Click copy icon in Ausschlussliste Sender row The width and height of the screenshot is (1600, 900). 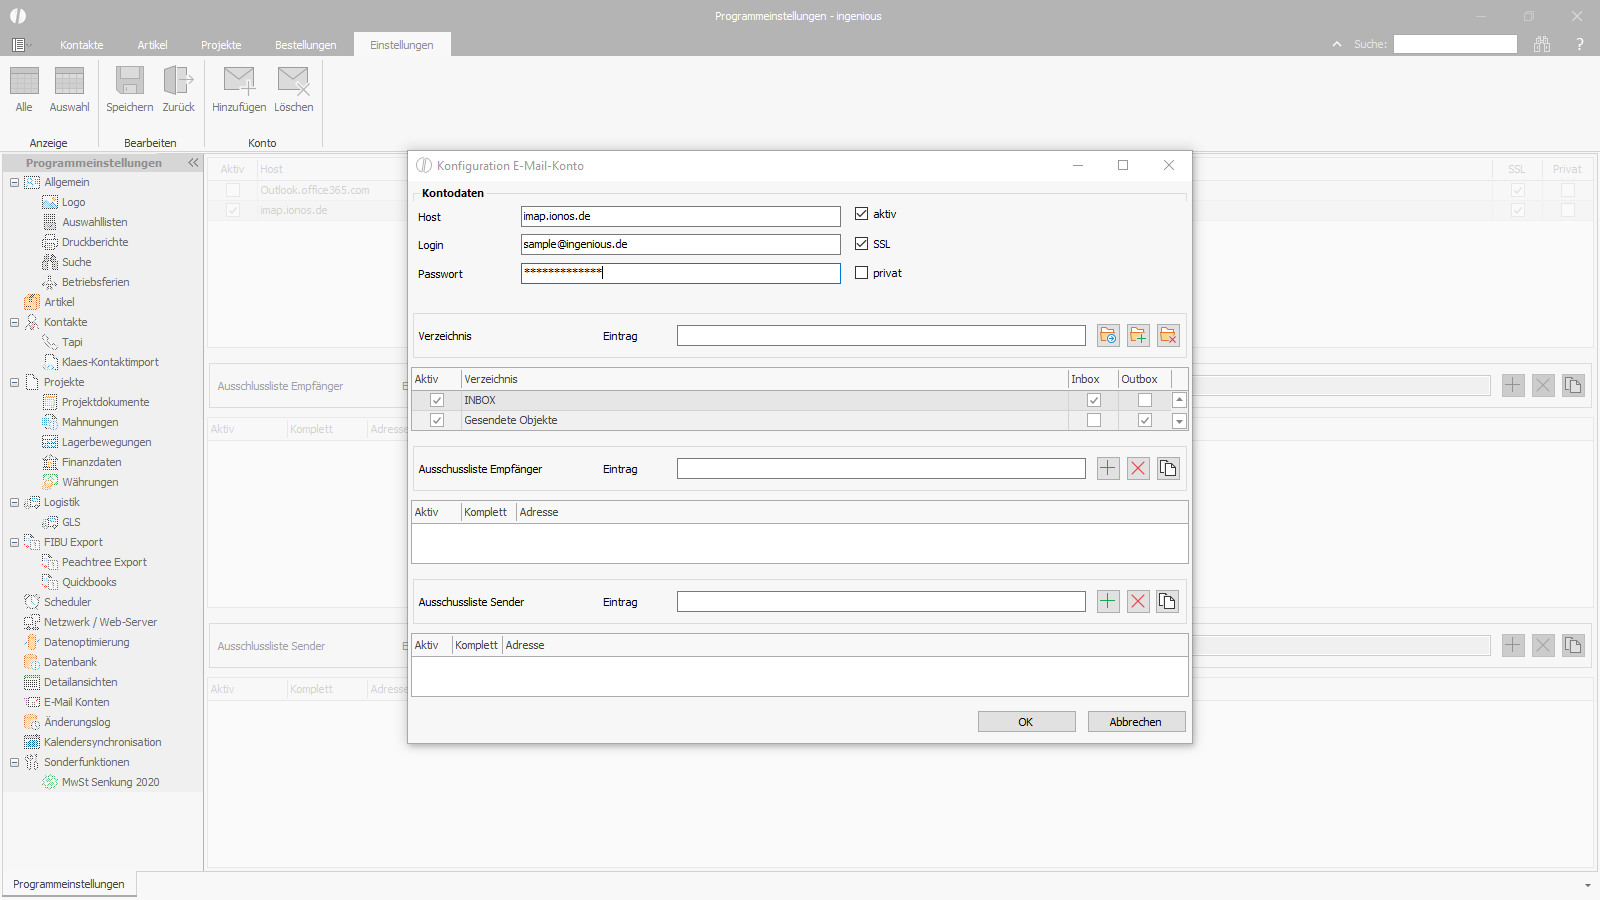tap(1167, 601)
